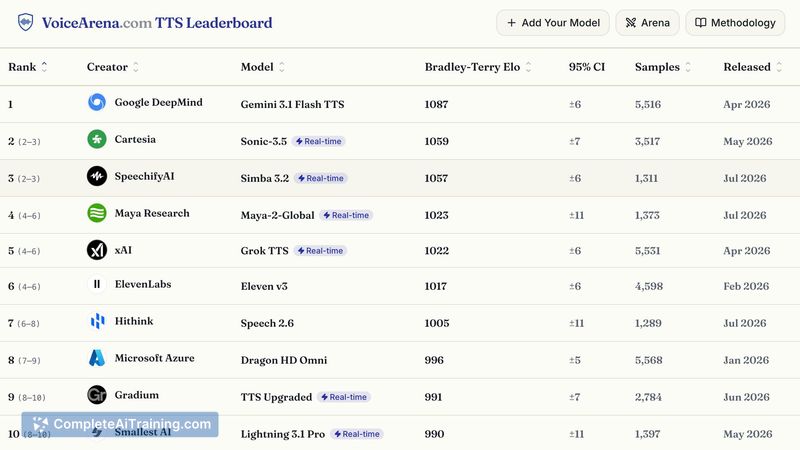The width and height of the screenshot is (800, 450).
Task: Sort by Bradley-Terry Elo arrows
Action: pyautogui.click(x=529, y=67)
